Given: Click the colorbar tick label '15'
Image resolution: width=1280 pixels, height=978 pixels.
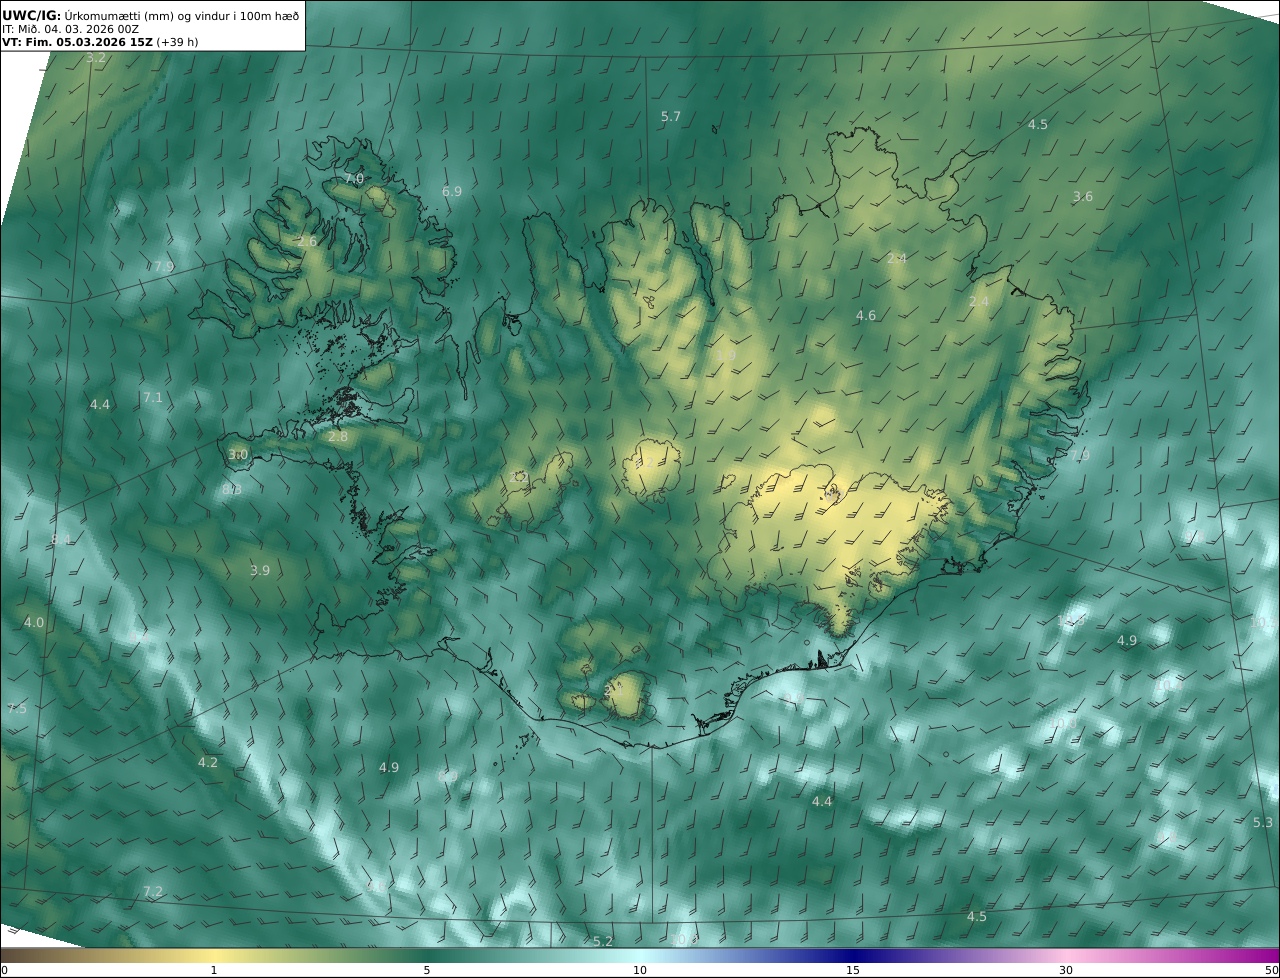Looking at the screenshot, I should [x=853, y=970].
